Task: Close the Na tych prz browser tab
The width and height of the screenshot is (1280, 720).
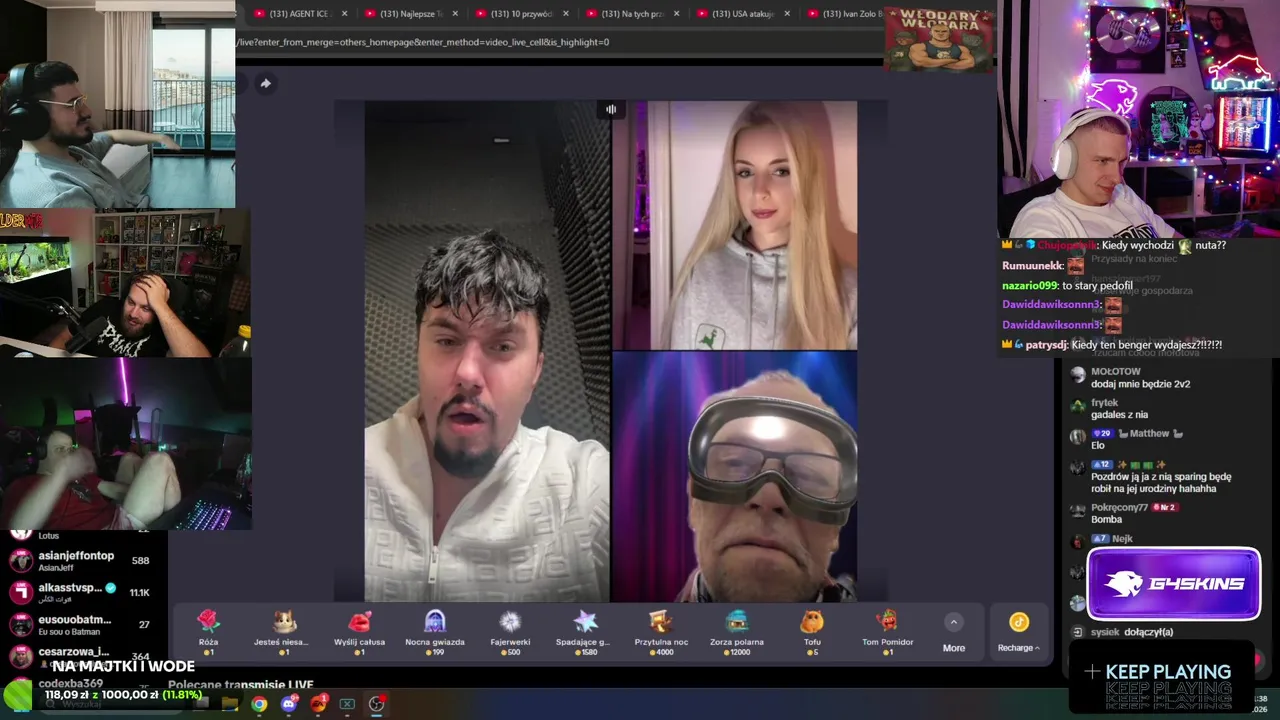Action: (676, 14)
